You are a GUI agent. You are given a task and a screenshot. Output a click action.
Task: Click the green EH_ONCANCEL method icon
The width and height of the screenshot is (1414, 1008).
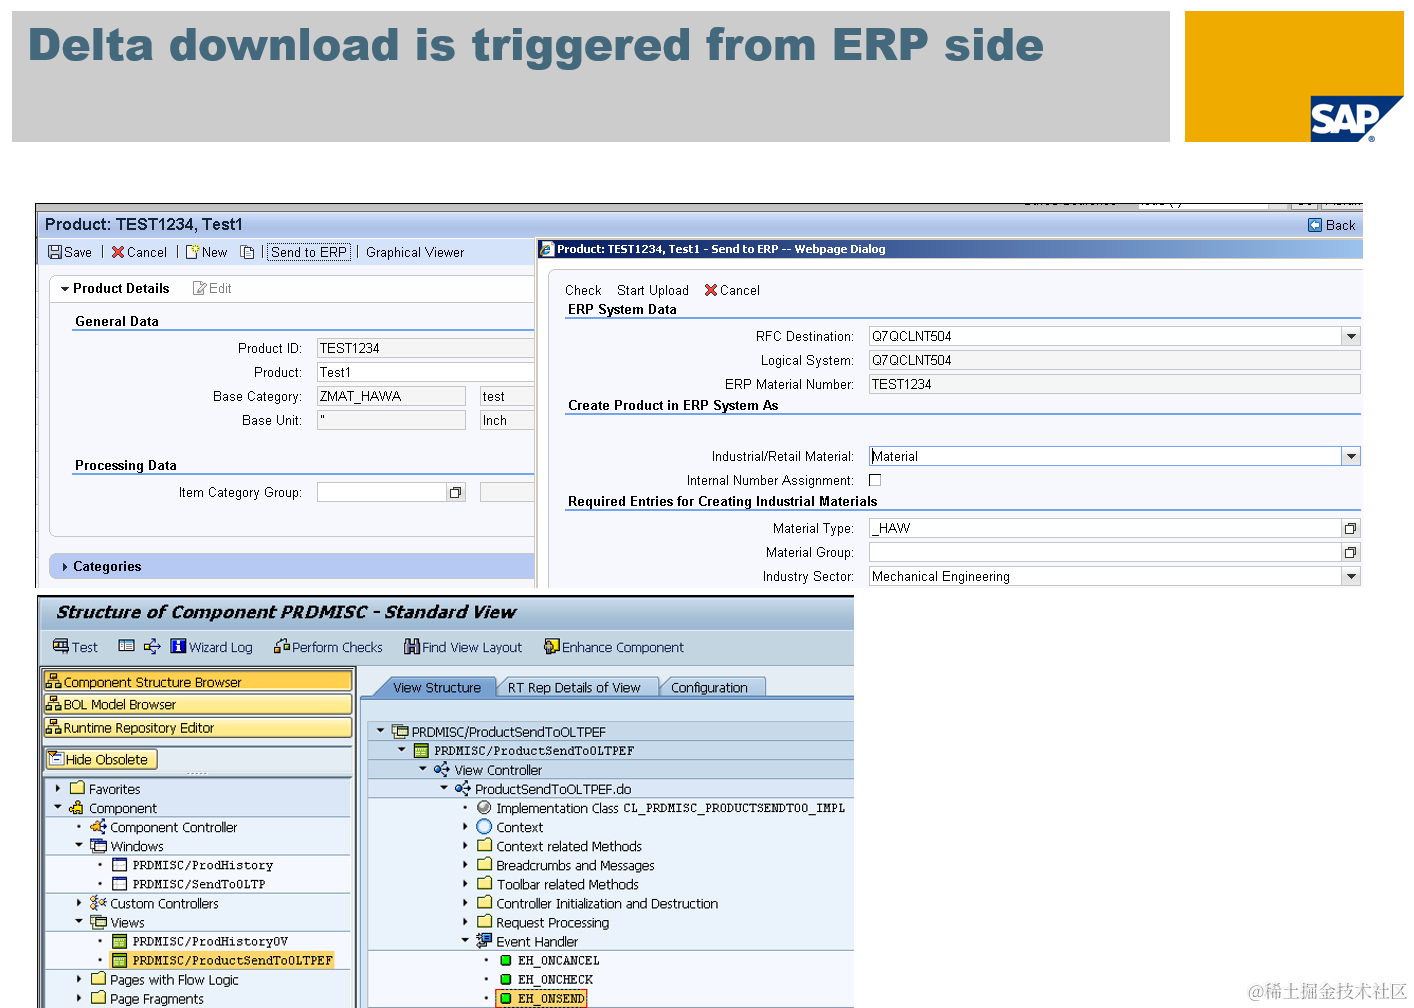(506, 960)
